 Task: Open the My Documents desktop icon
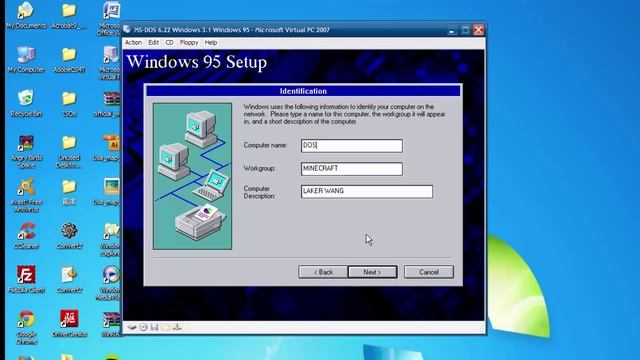pyautogui.click(x=26, y=15)
